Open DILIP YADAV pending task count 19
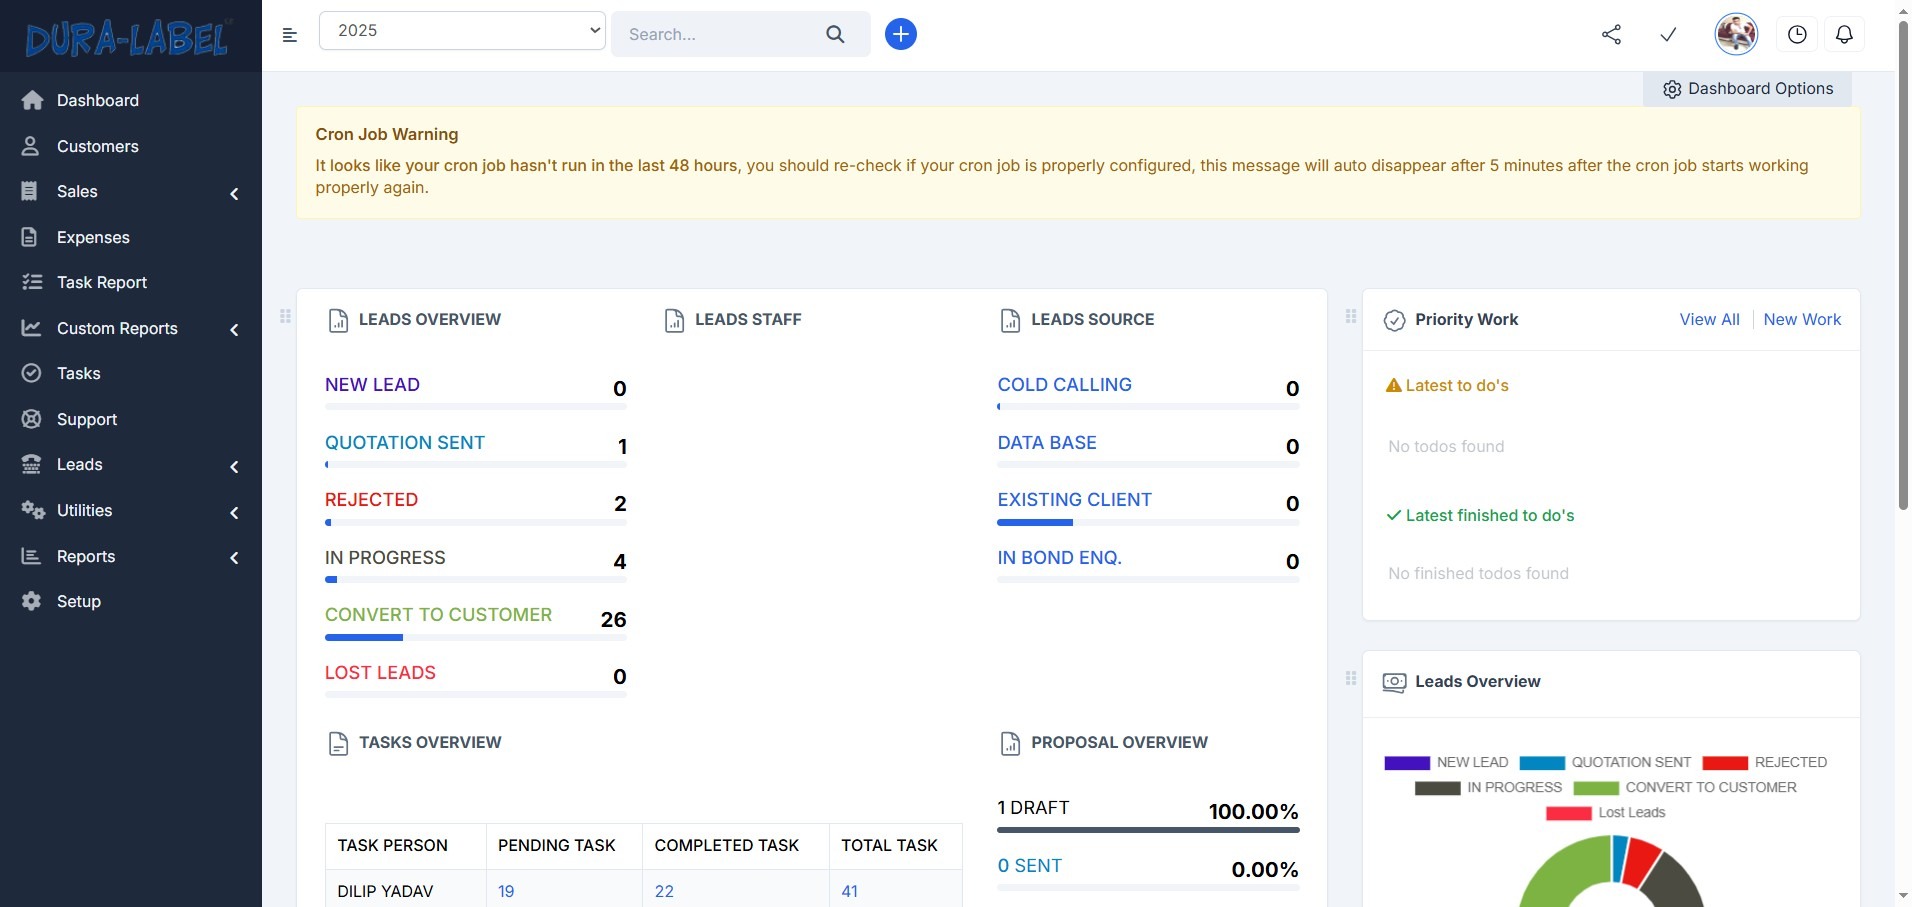1912x907 pixels. pyautogui.click(x=506, y=891)
